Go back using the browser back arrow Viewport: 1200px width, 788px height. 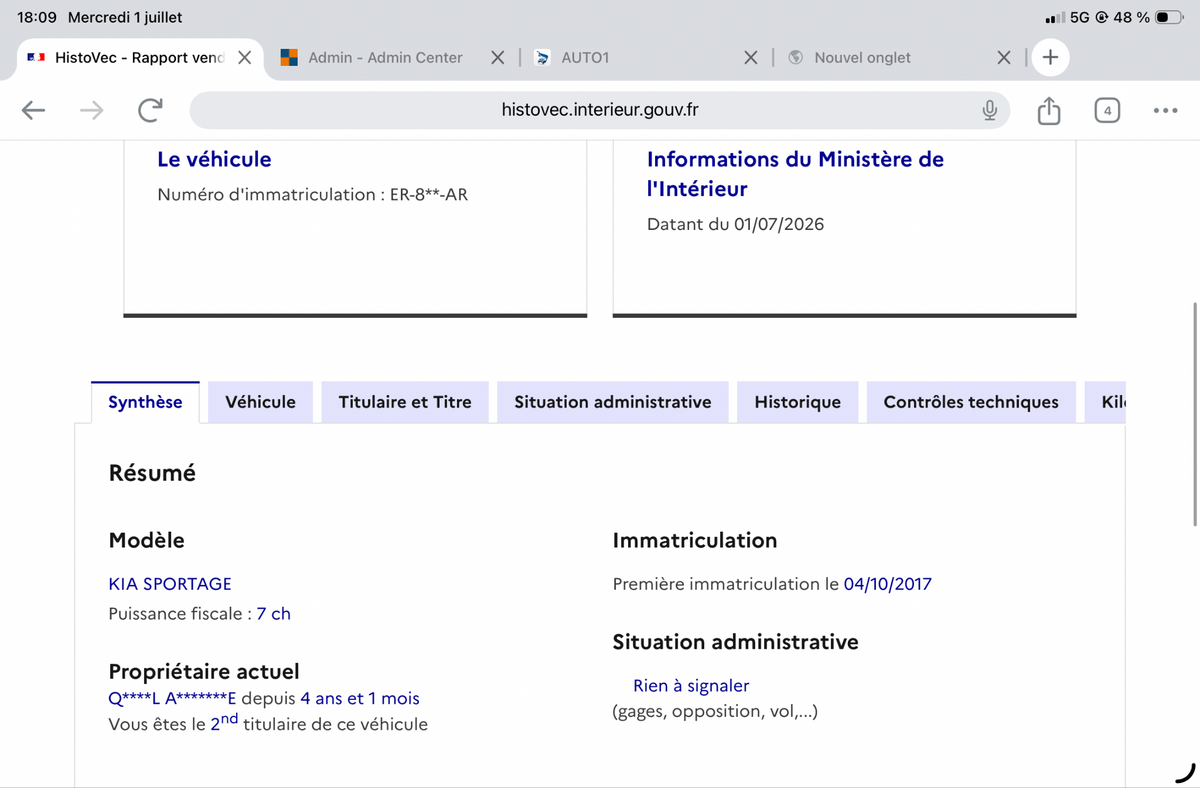(34, 110)
